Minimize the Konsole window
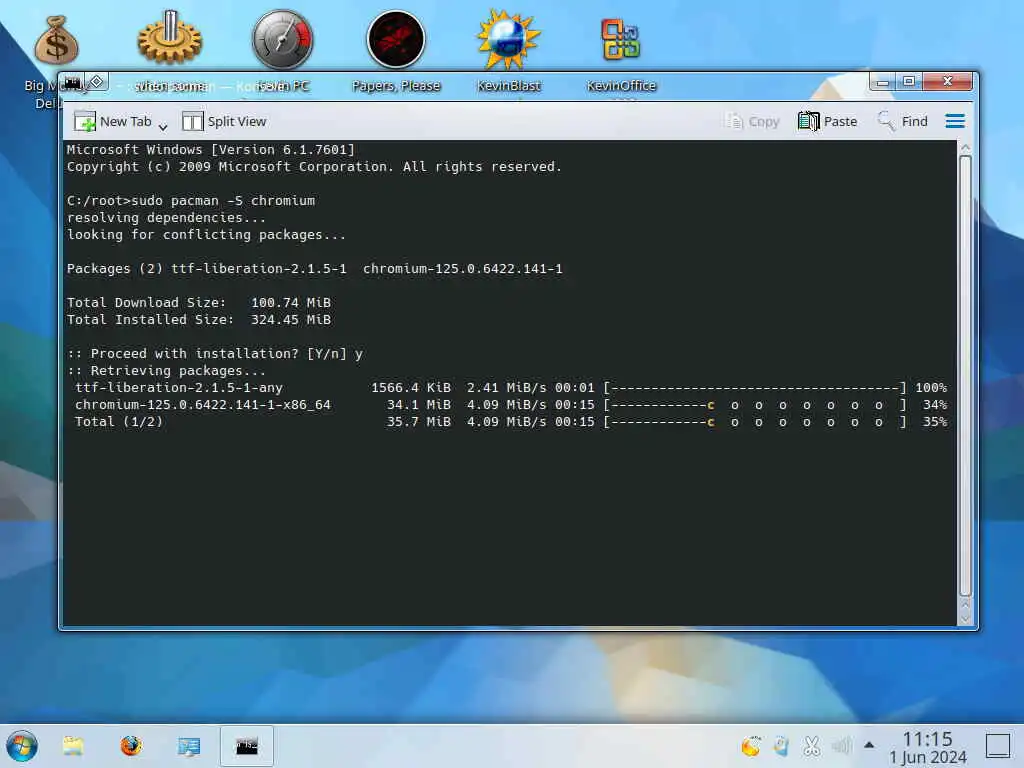This screenshot has height=768, width=1024. tap(883, 82)
